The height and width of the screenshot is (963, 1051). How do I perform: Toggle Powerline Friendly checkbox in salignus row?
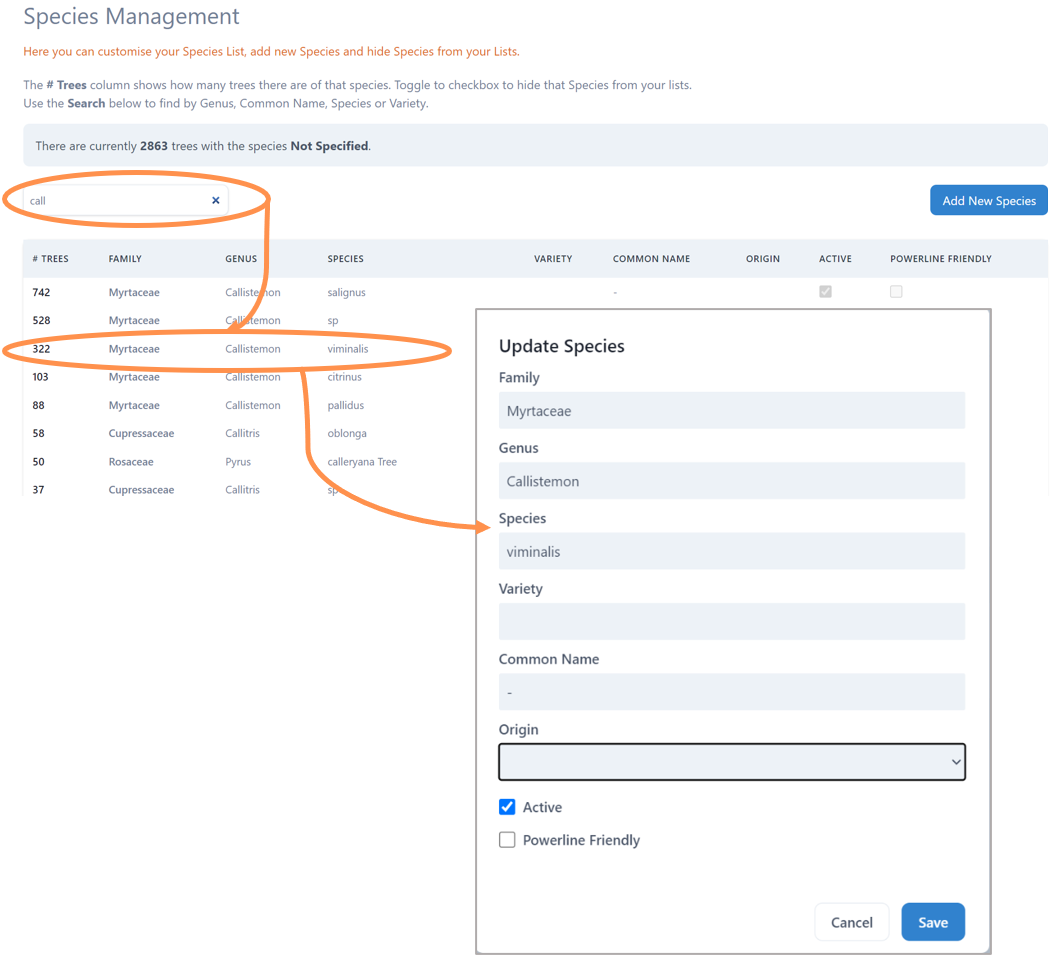pyautogui.click(x=896, y=292)
